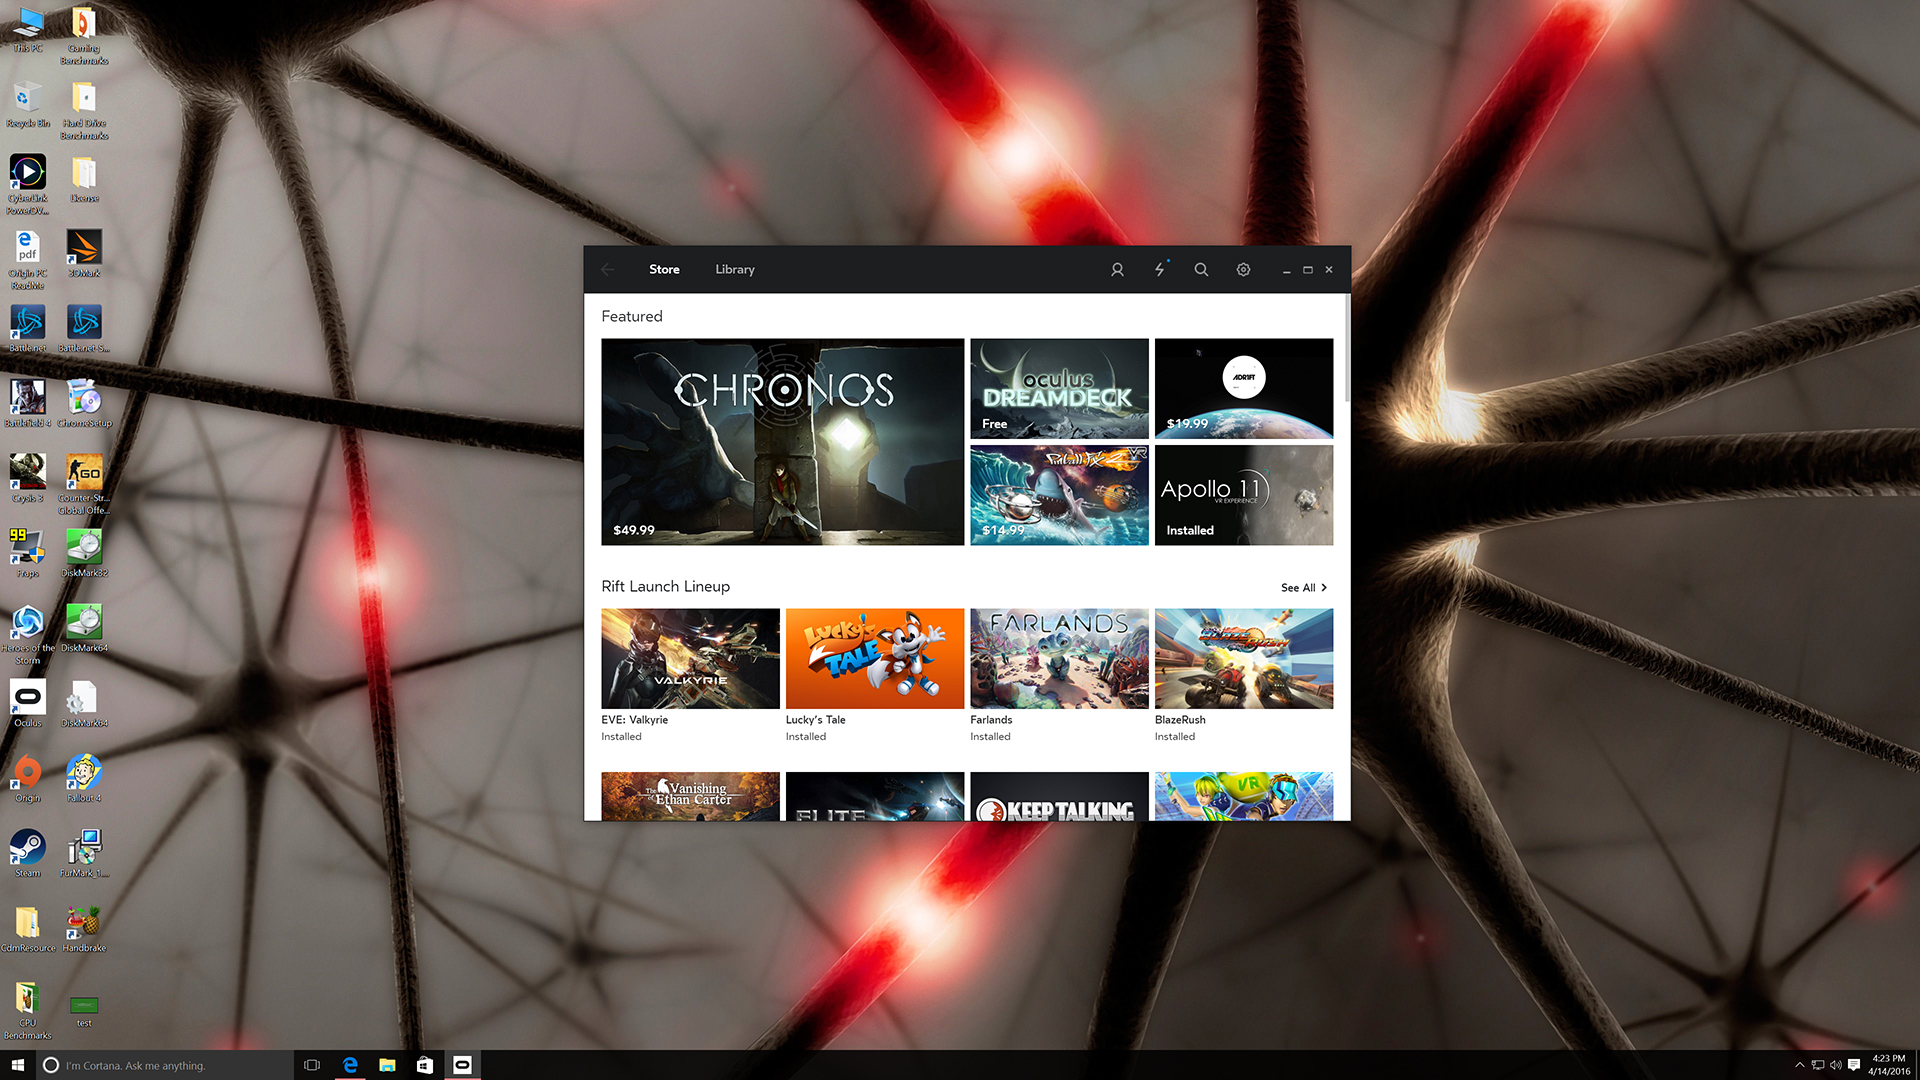Image resolution: width=1920 pixels, height=1080 pixels.
Task: Select the Gaming Benchmarks folder icon
Action: pos(84,35)
